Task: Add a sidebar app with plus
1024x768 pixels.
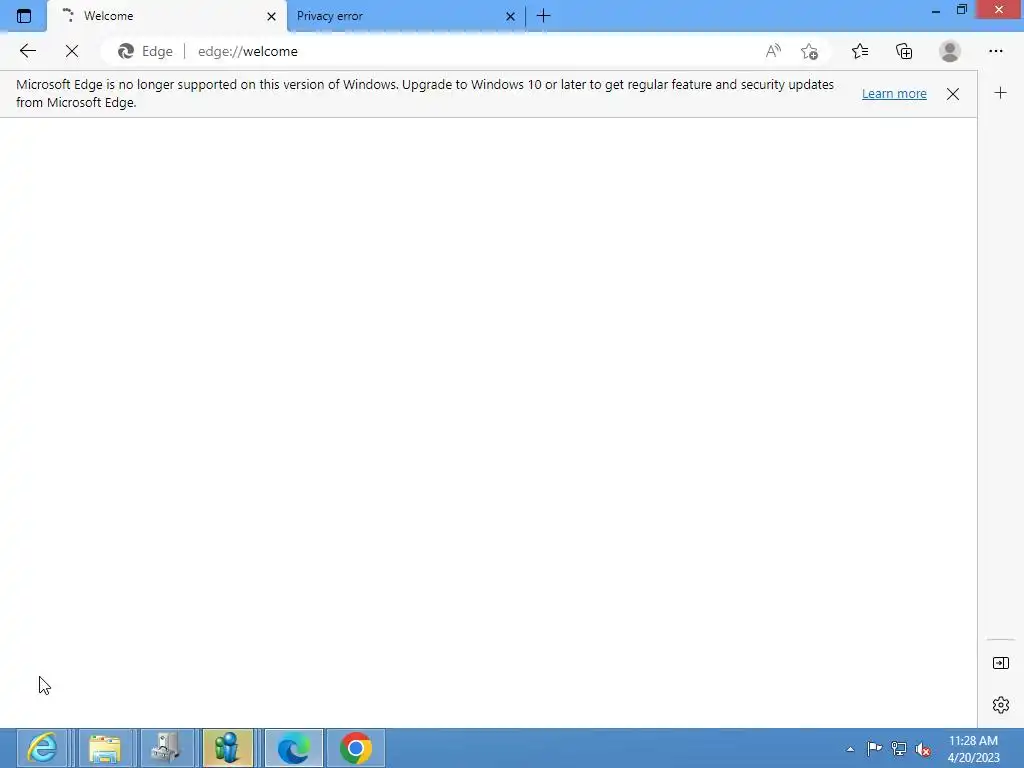Action: click(x=1000, y=93)
